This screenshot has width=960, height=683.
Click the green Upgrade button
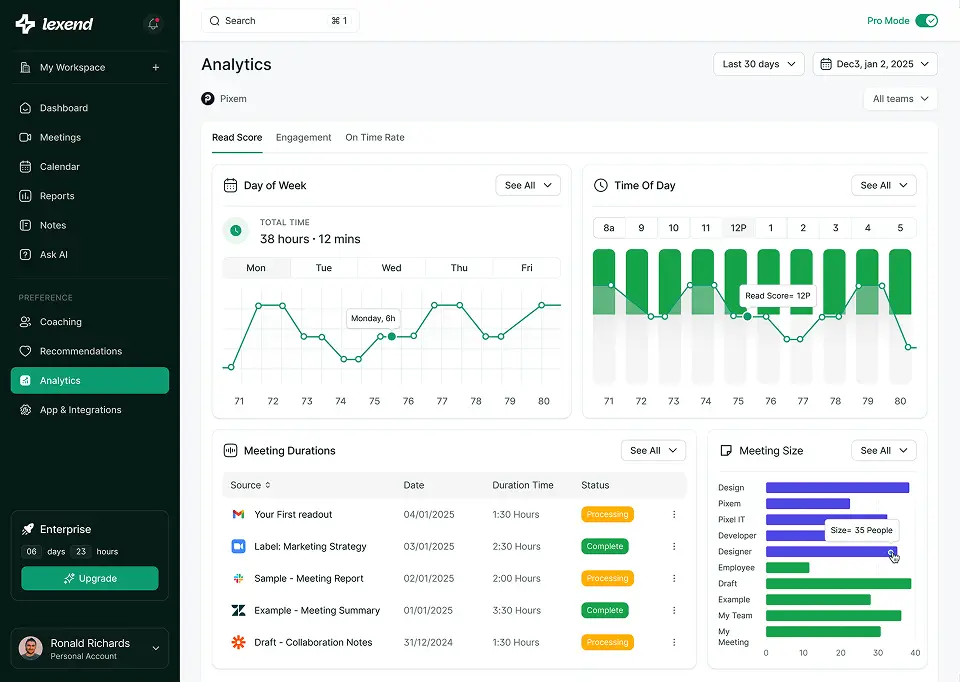tap(90, 578)
